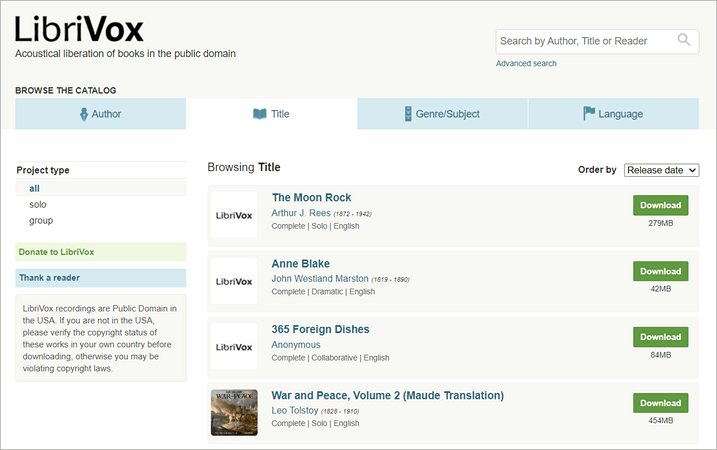Click the LibriVox logo in header
Viewport: 717px width, 450px height.
tap(79, 28)
